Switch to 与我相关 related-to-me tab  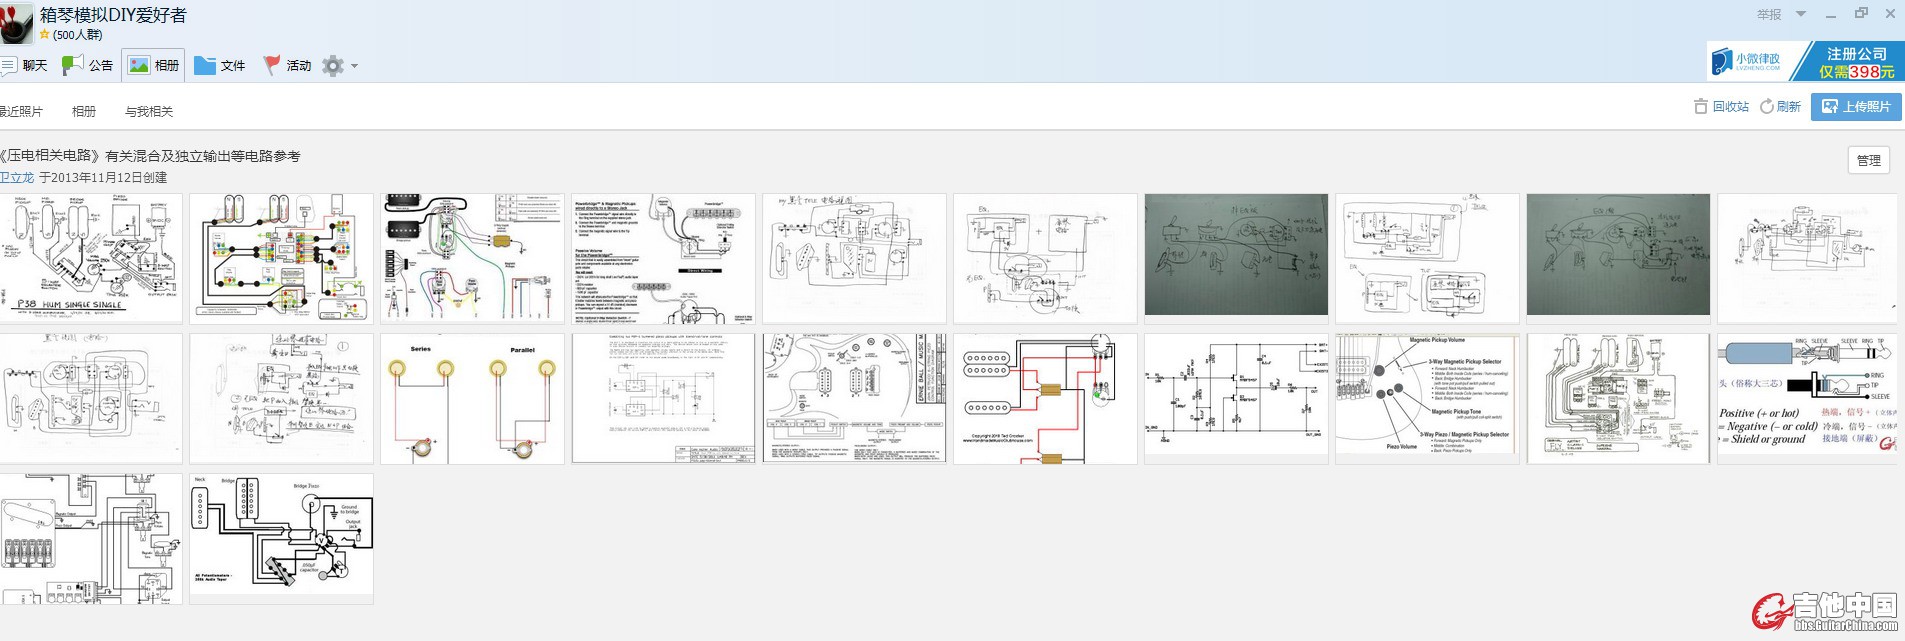point(149,112)
